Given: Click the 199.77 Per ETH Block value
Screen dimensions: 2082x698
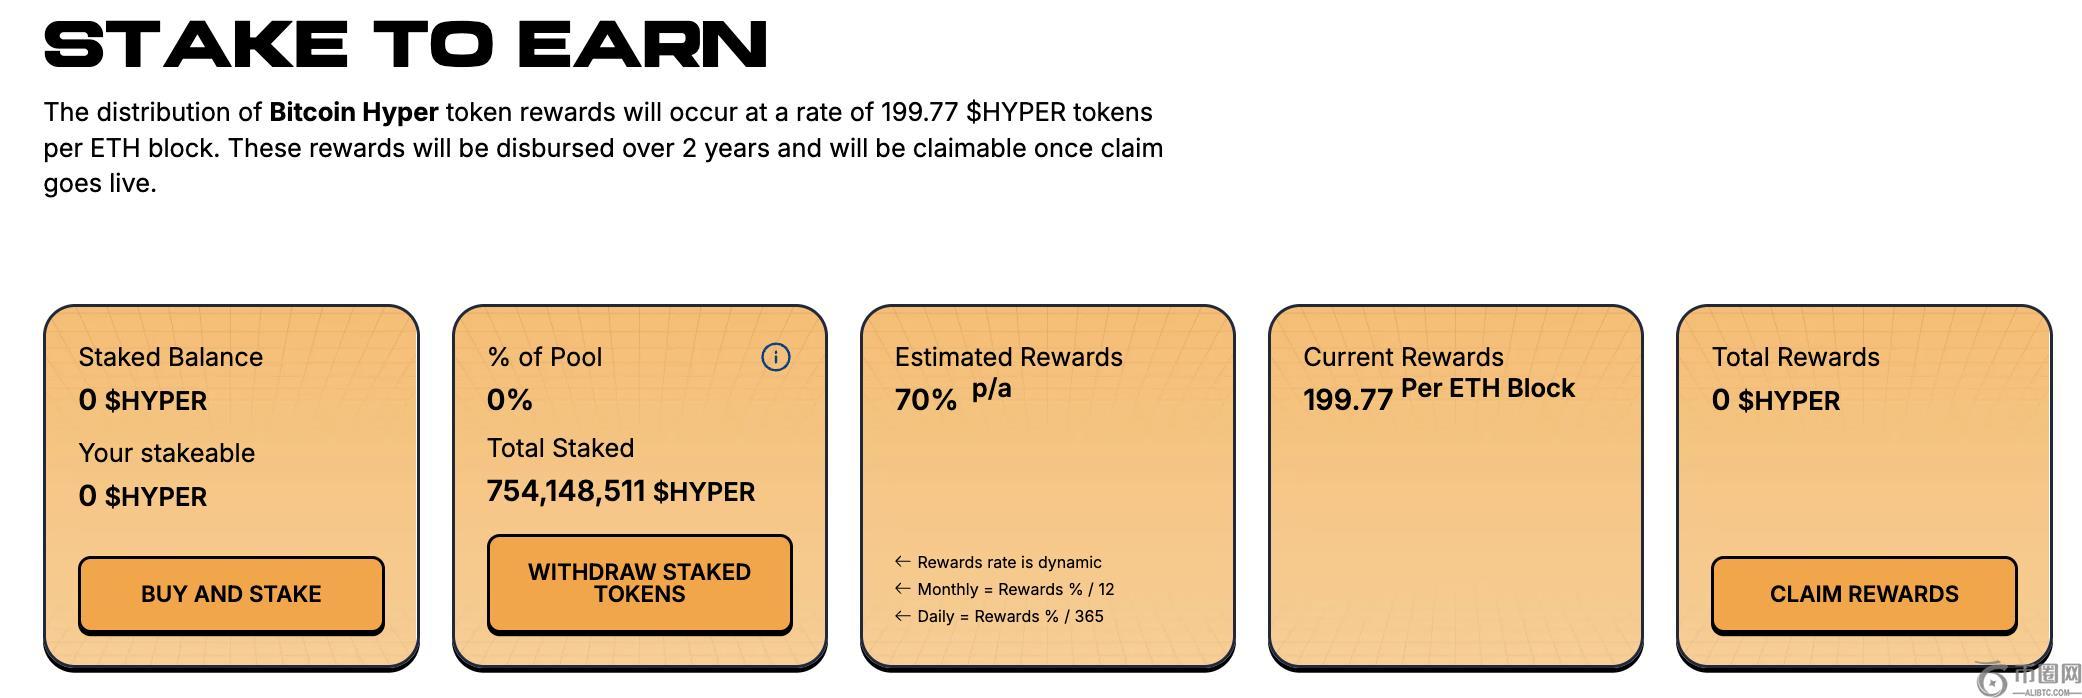Looking at the screenshot, I should tap(1437, 395).
